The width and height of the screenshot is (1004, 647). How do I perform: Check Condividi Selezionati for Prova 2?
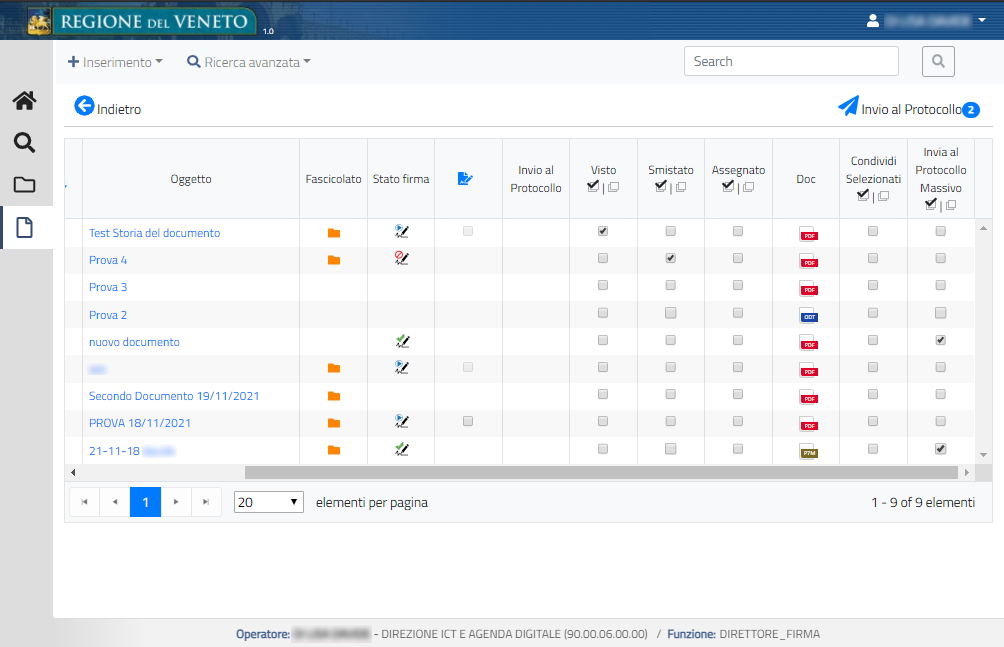point(873,313)
